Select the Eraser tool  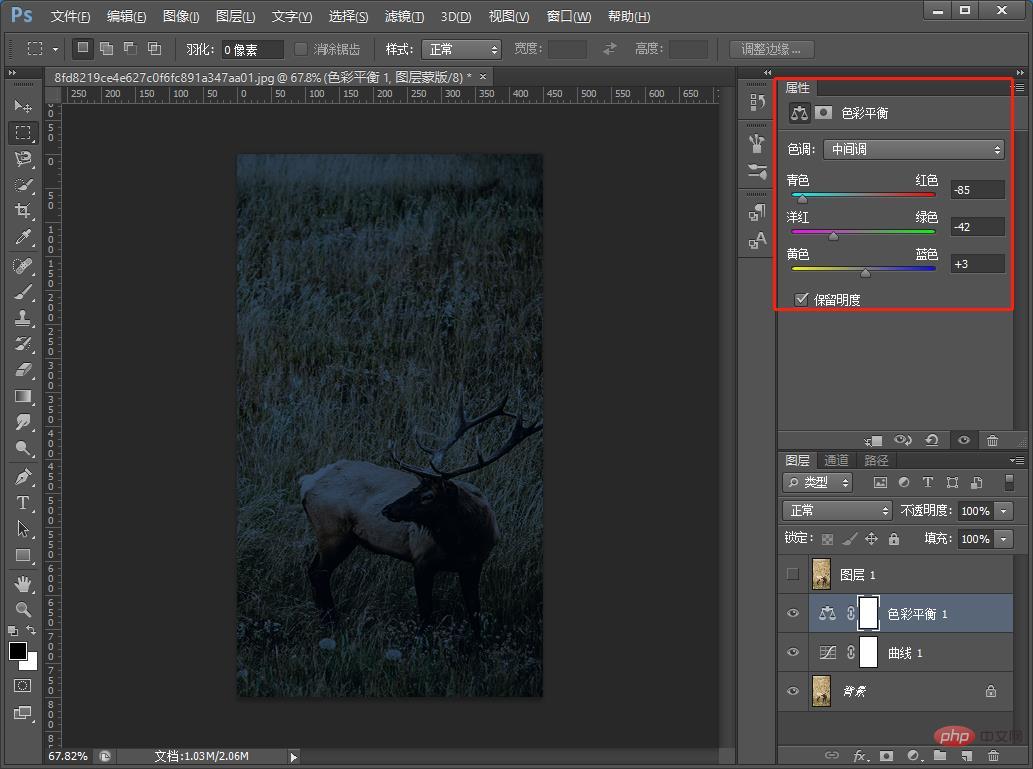pyautogui.click(x=23, y=370)
